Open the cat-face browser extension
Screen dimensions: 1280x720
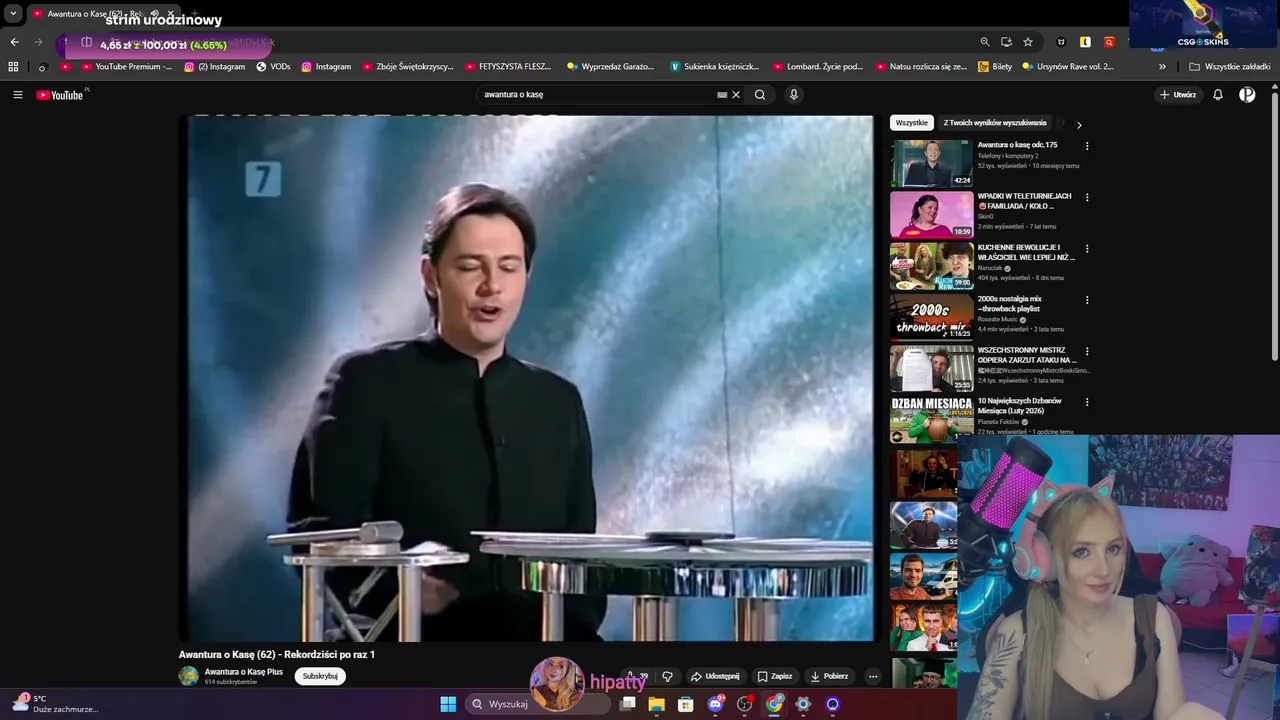point(1061,42)
